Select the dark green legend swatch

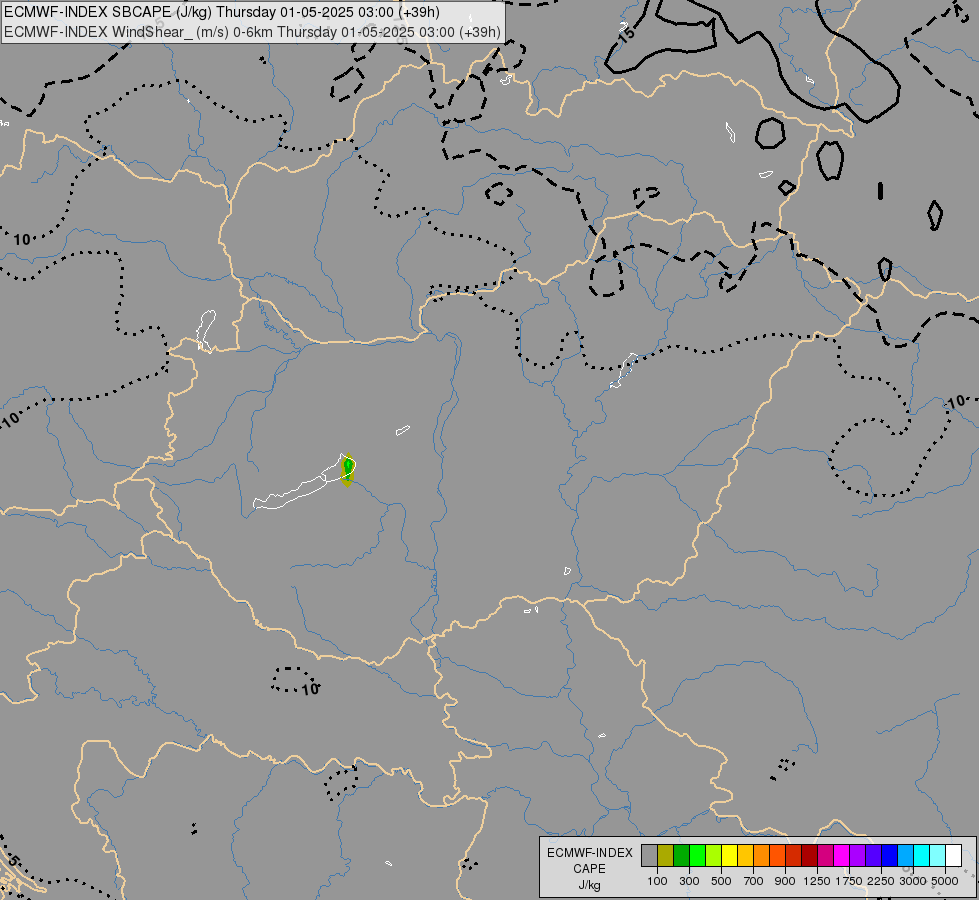[681, 856]
